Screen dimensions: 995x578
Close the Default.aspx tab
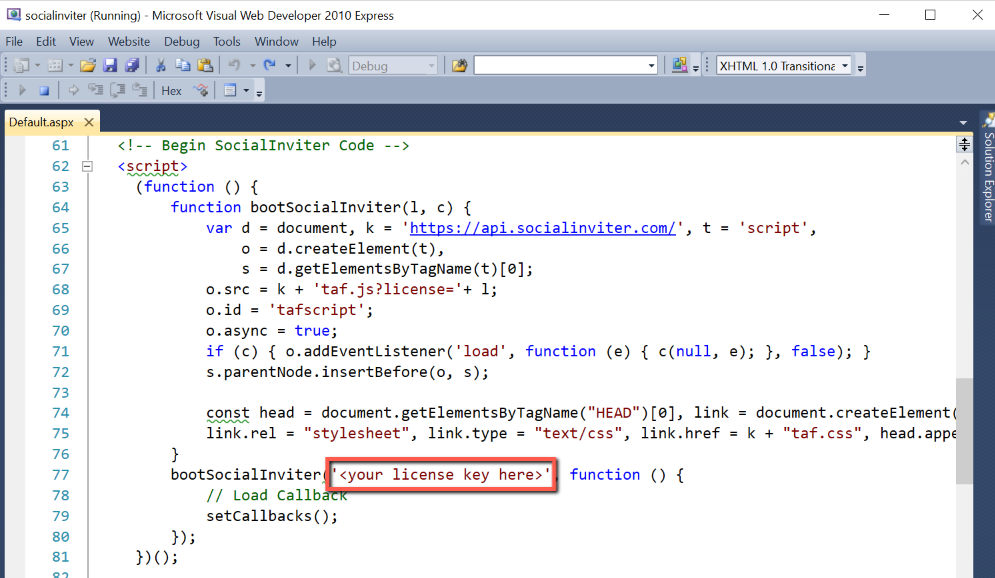(x=89, y=122)
